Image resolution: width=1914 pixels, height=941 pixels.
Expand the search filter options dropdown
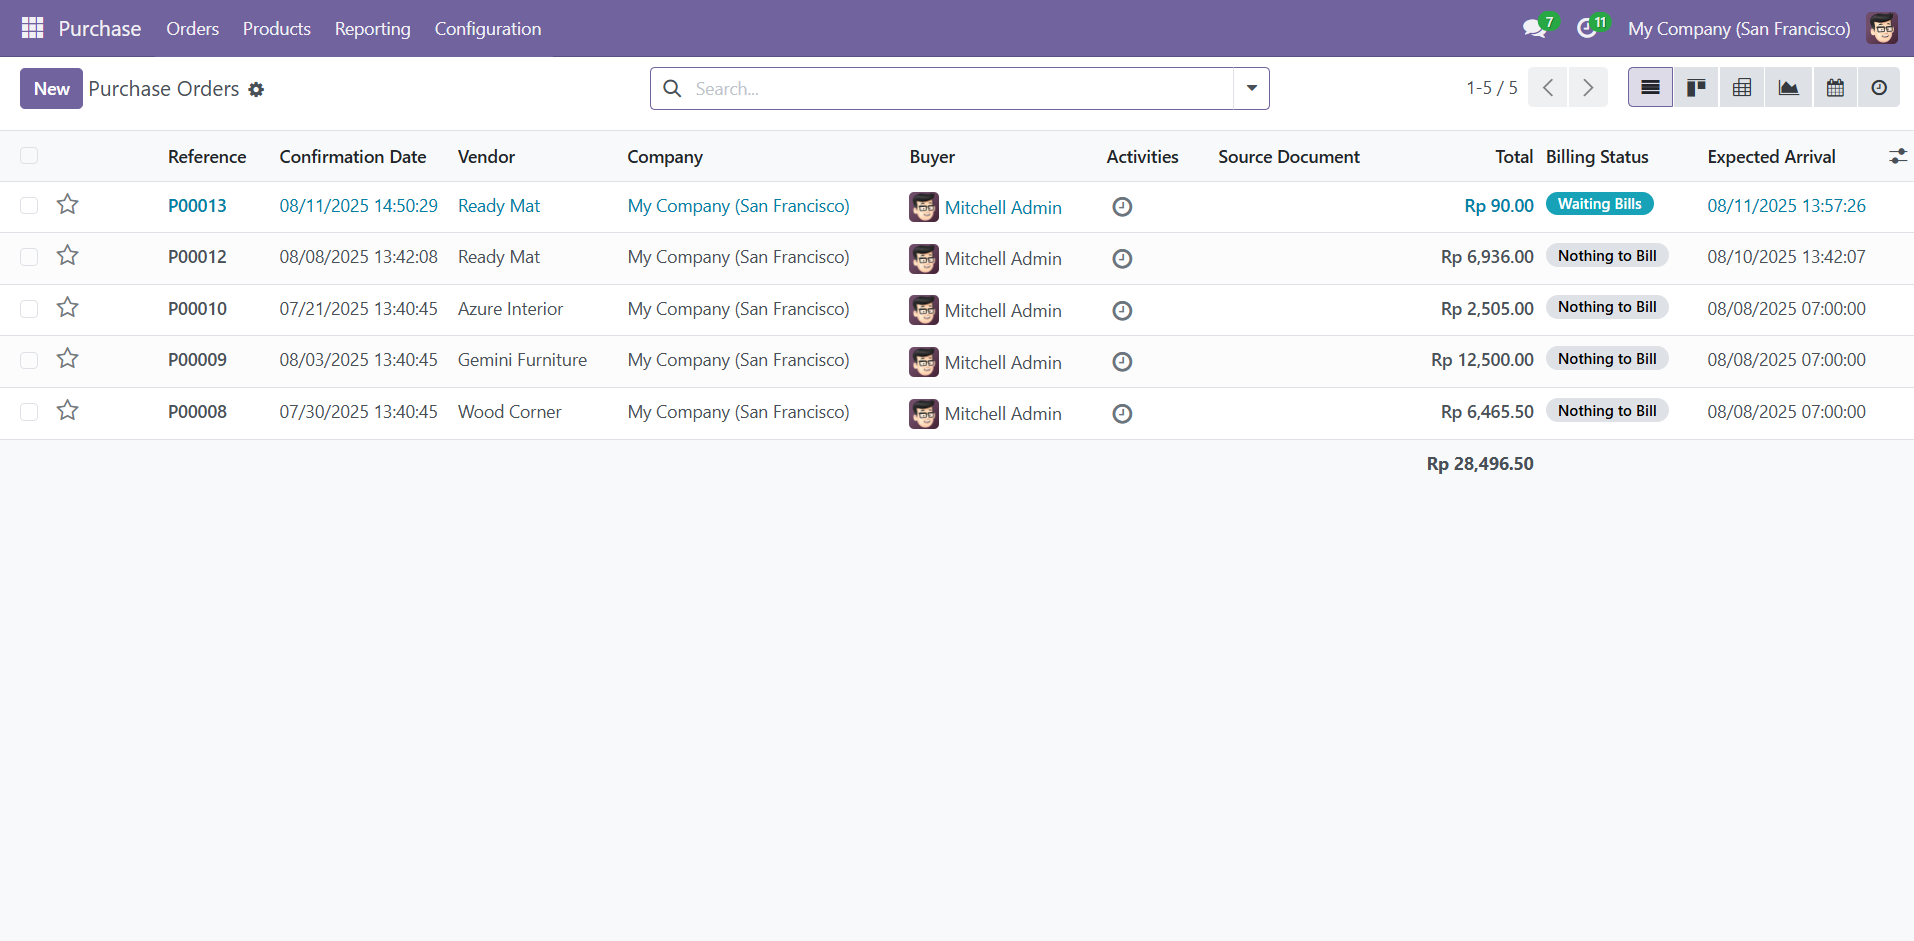tap(1251, 88)
